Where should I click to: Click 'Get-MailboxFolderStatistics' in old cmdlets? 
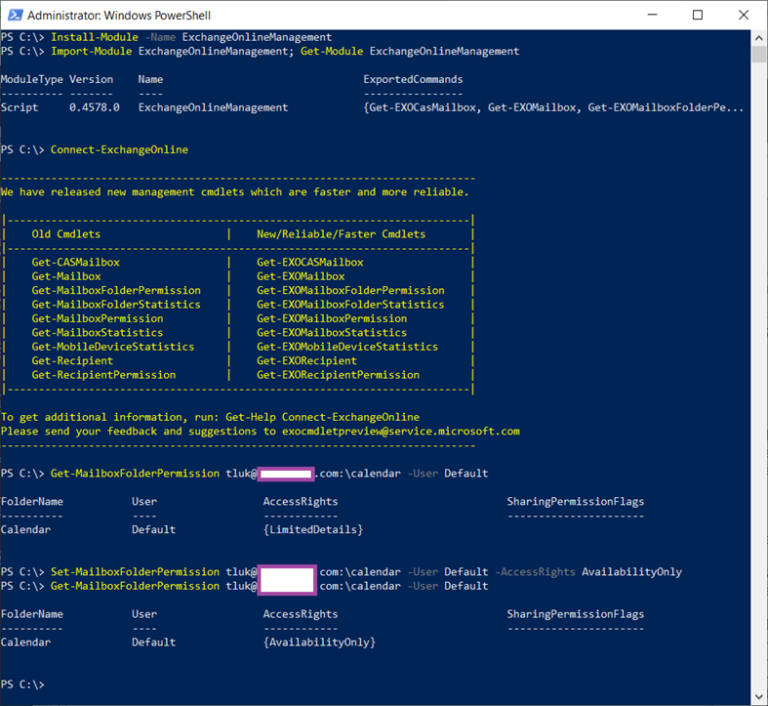116,305
